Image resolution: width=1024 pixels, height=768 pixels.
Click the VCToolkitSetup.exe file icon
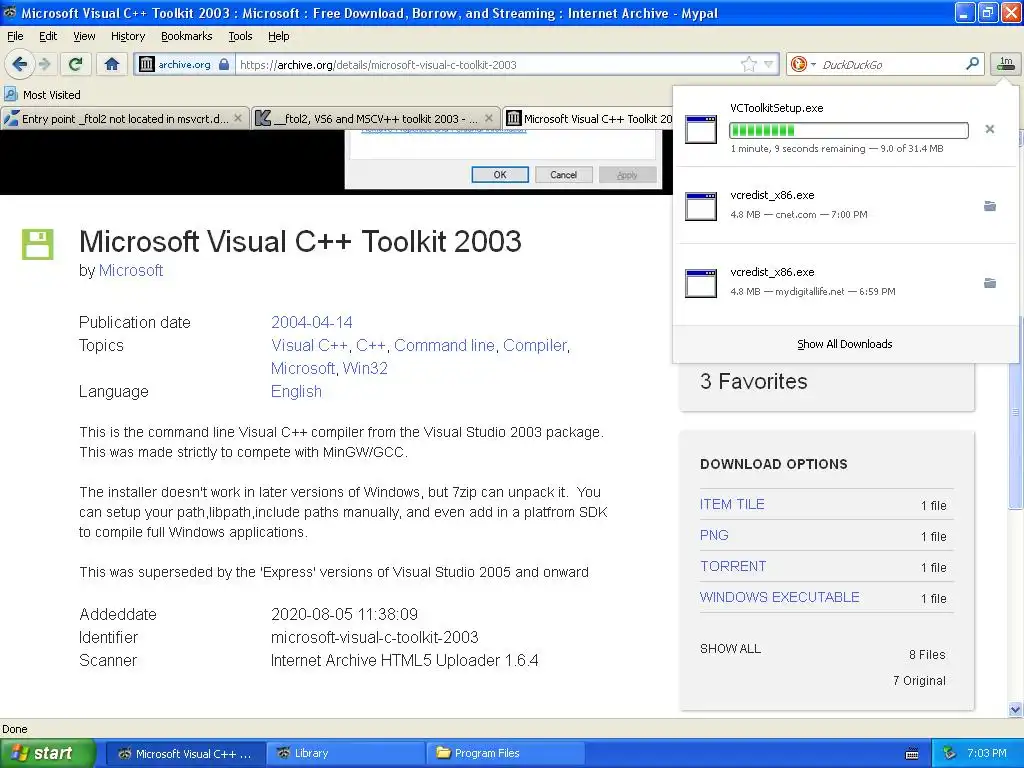[701, 129]
